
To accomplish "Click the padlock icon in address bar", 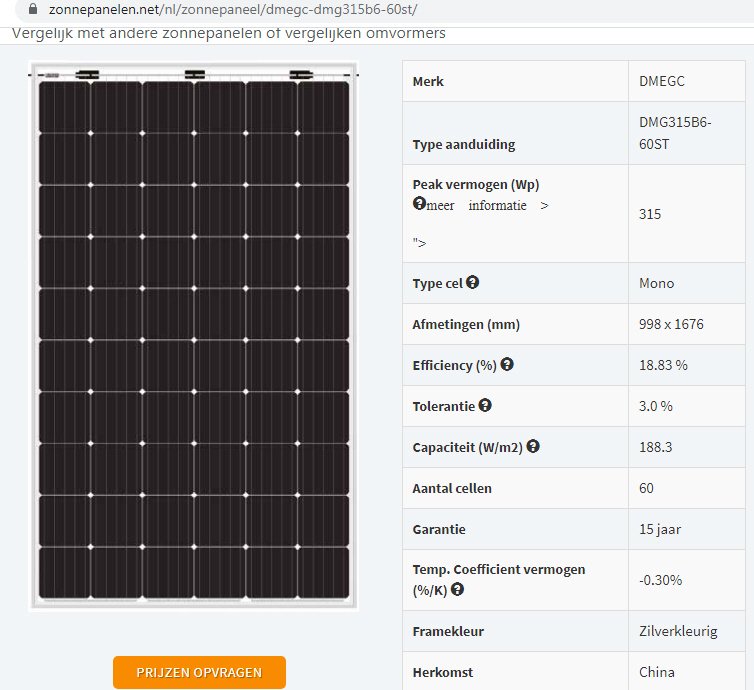I will (x=34, y=9).
